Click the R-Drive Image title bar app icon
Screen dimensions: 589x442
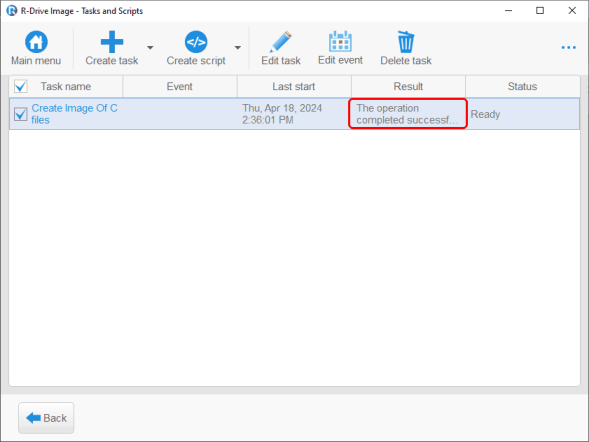12,11
